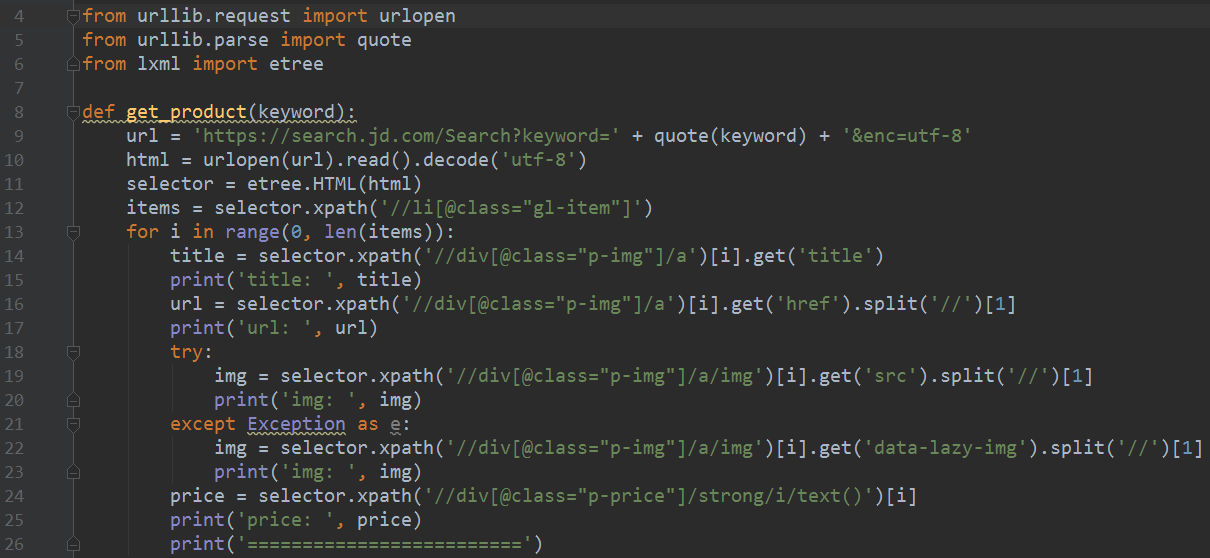Screen dimensions: 1210x558
Task: Collapse the try block at line 18
Action: pos(72,352)
